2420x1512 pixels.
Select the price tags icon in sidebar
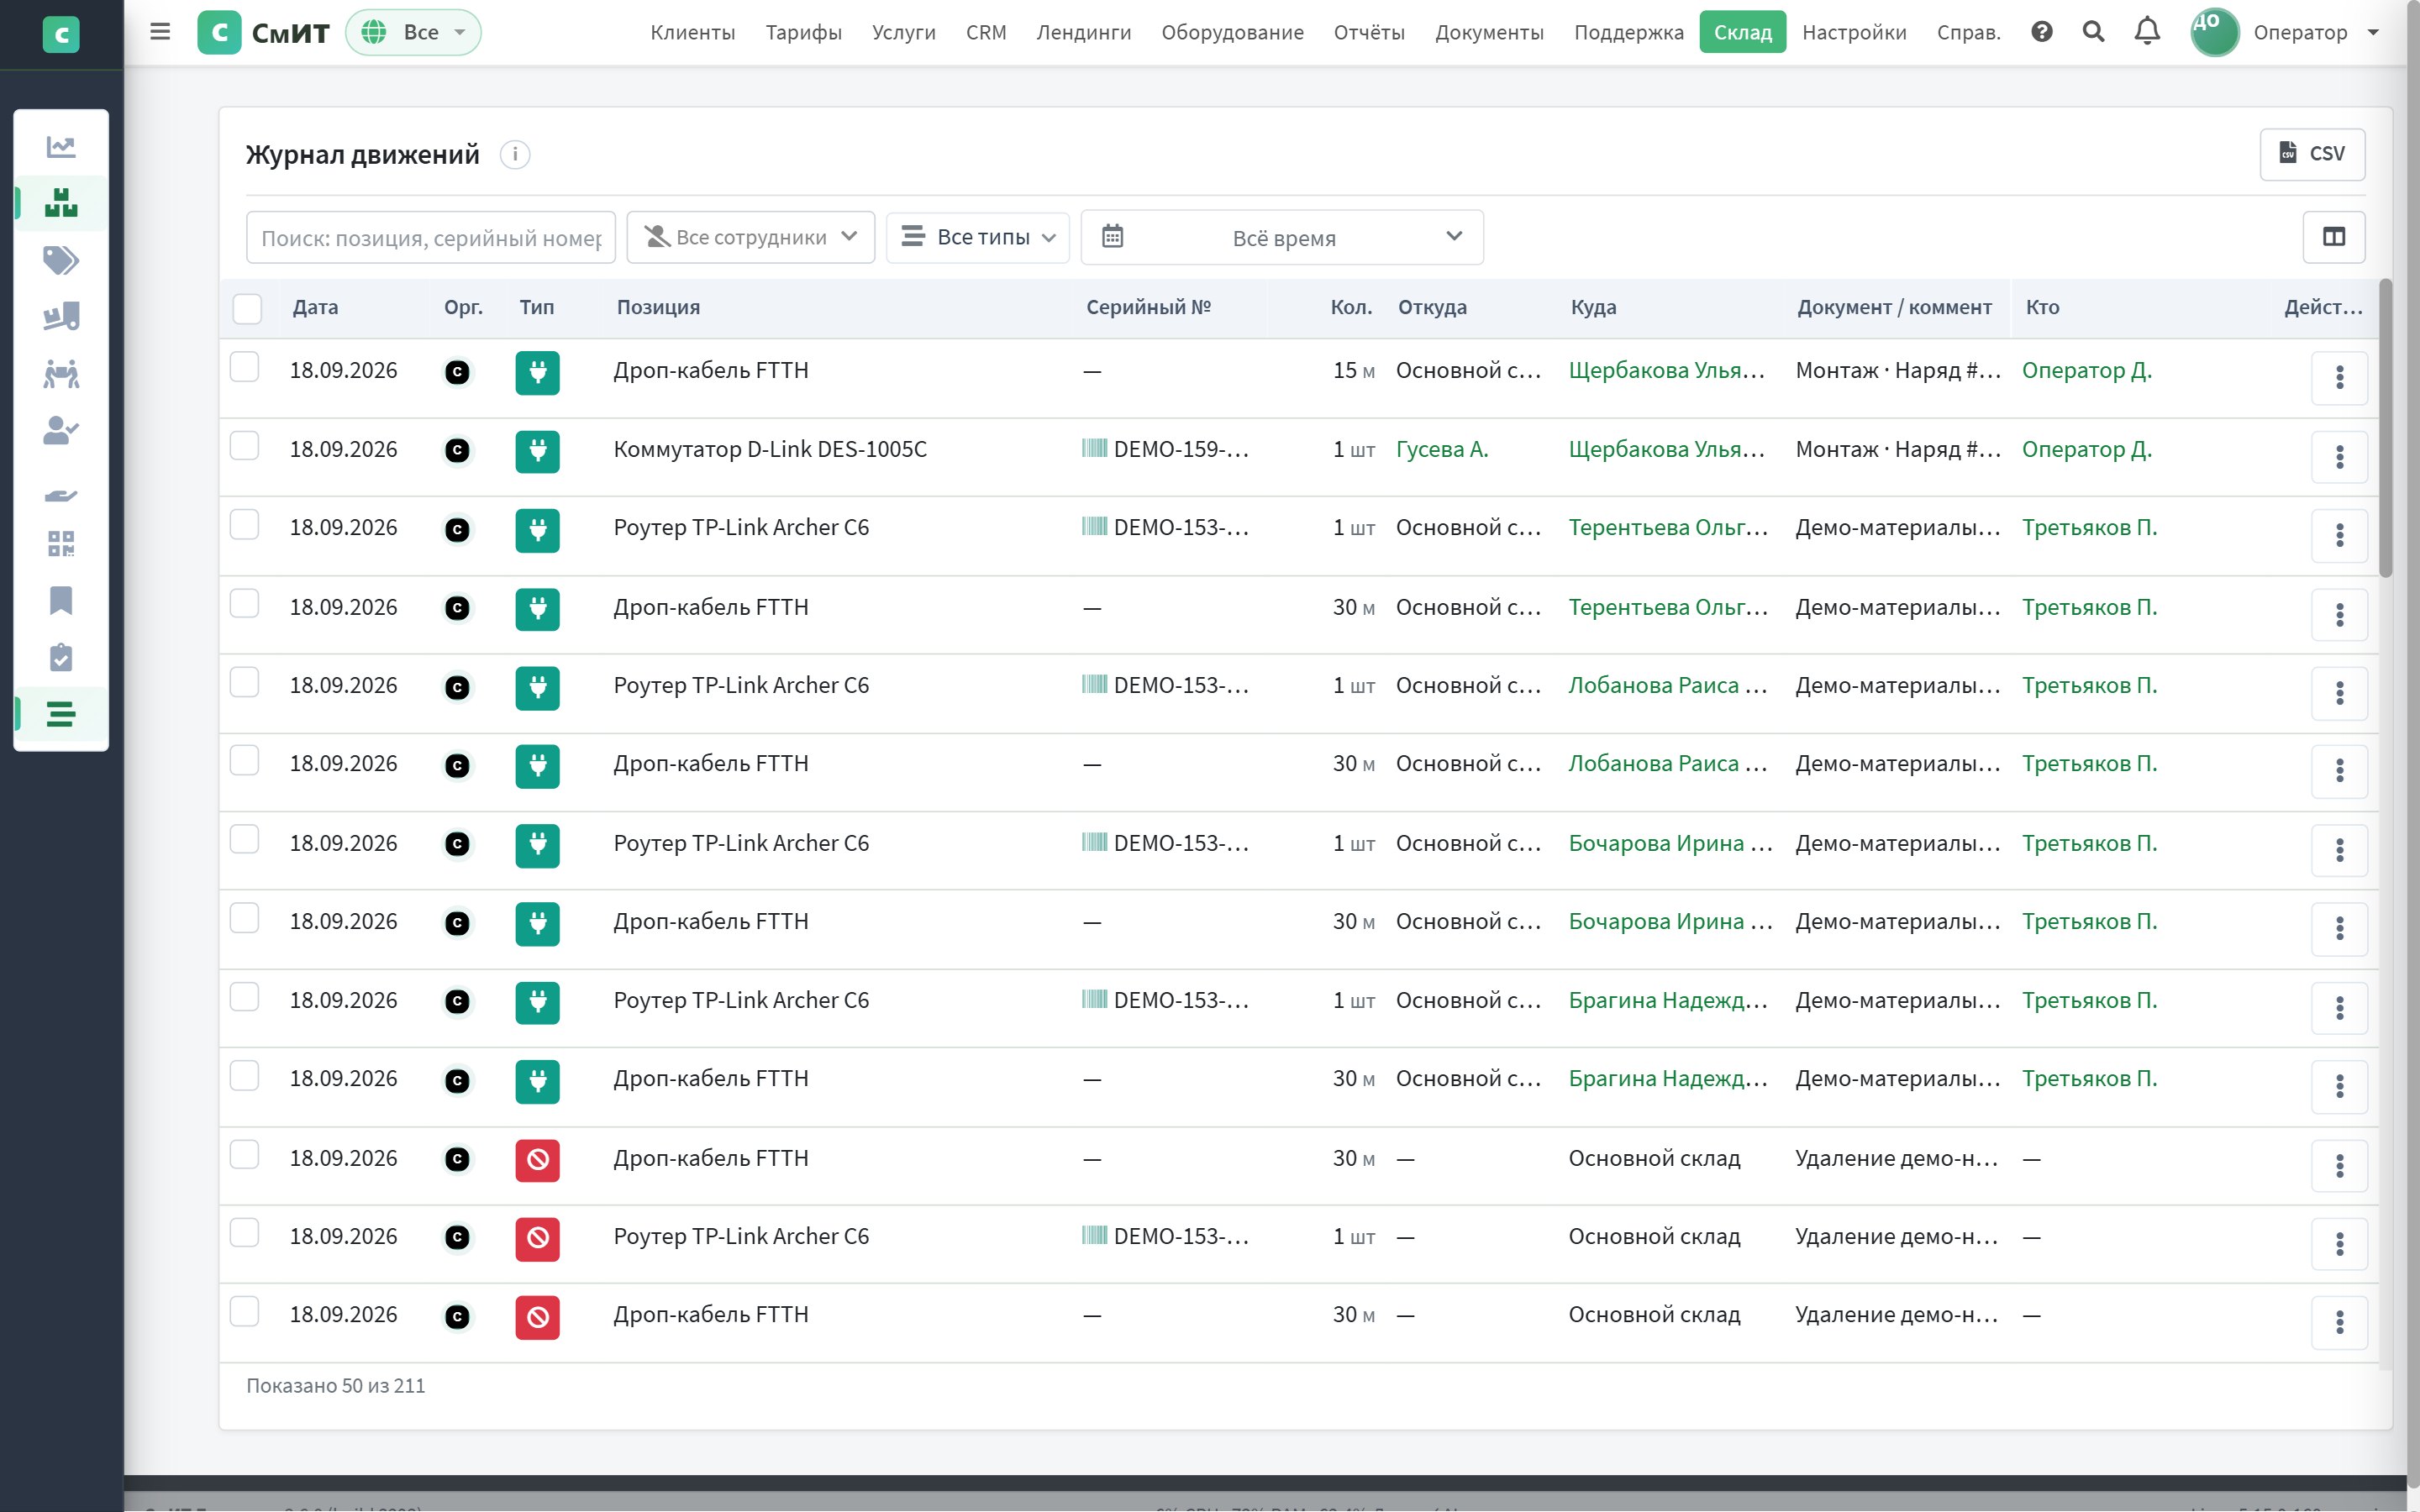[x=61, y=261]
